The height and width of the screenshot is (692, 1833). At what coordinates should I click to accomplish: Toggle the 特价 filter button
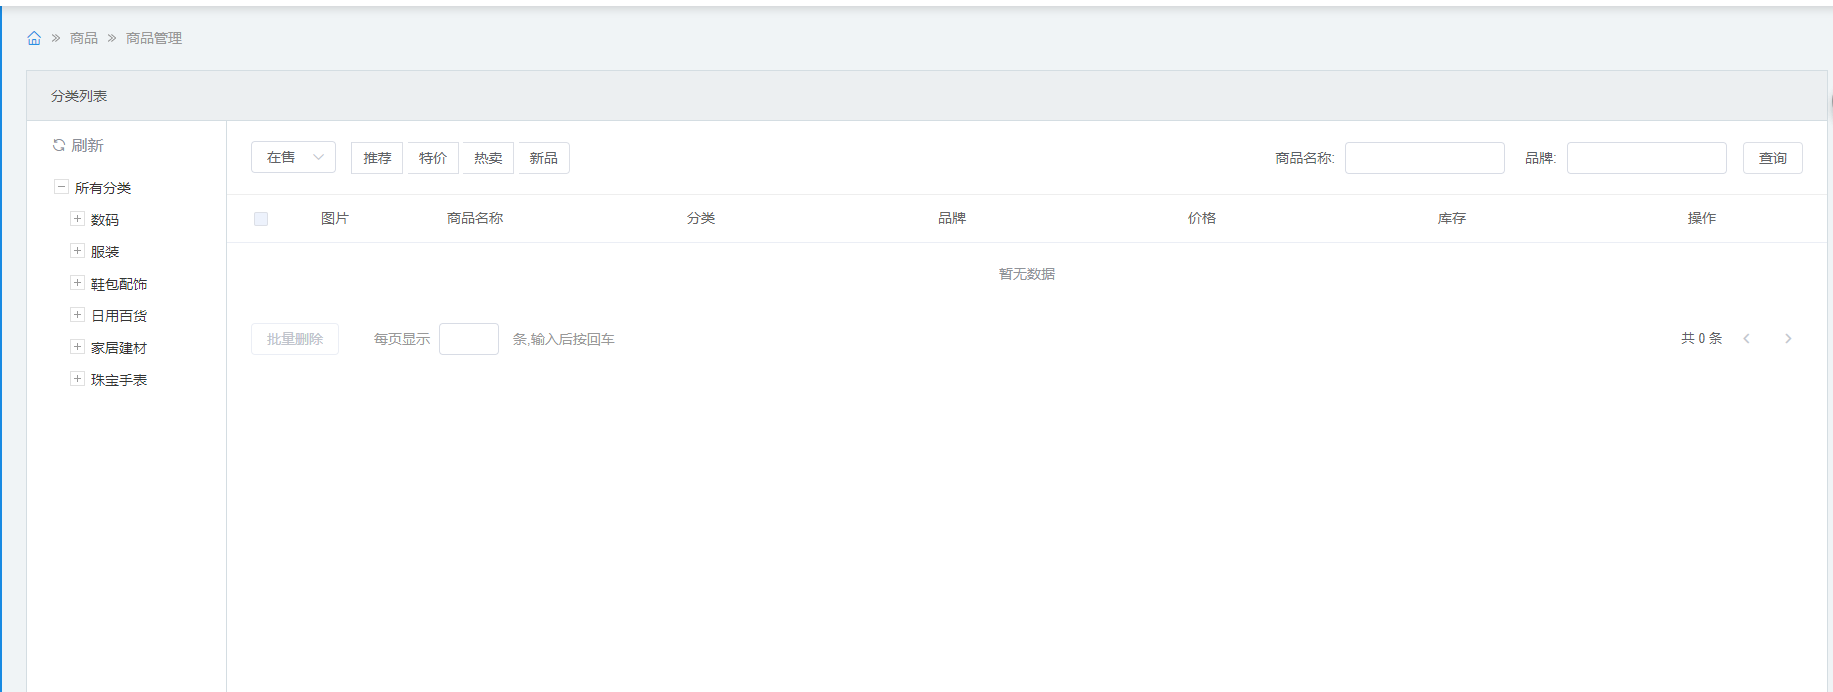(433, 158)
